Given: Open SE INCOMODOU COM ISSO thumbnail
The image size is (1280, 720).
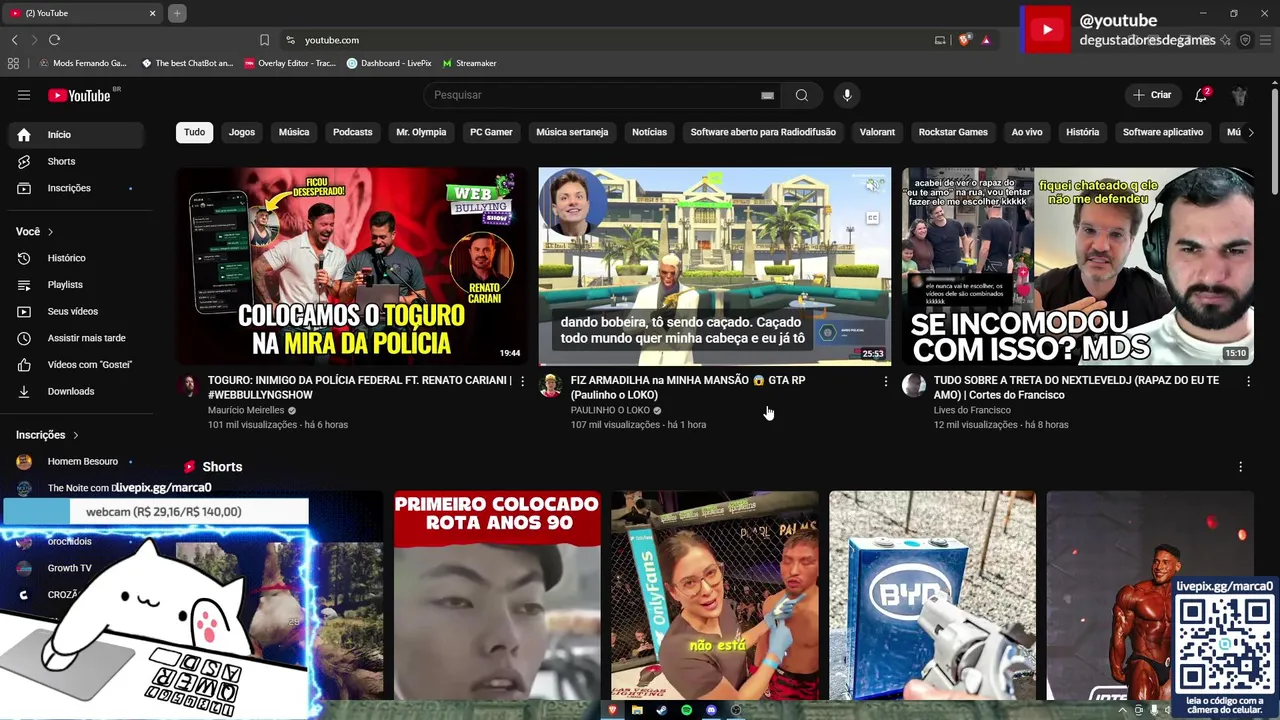Looking at the screenshot, I should click(x=1078, y=266).
